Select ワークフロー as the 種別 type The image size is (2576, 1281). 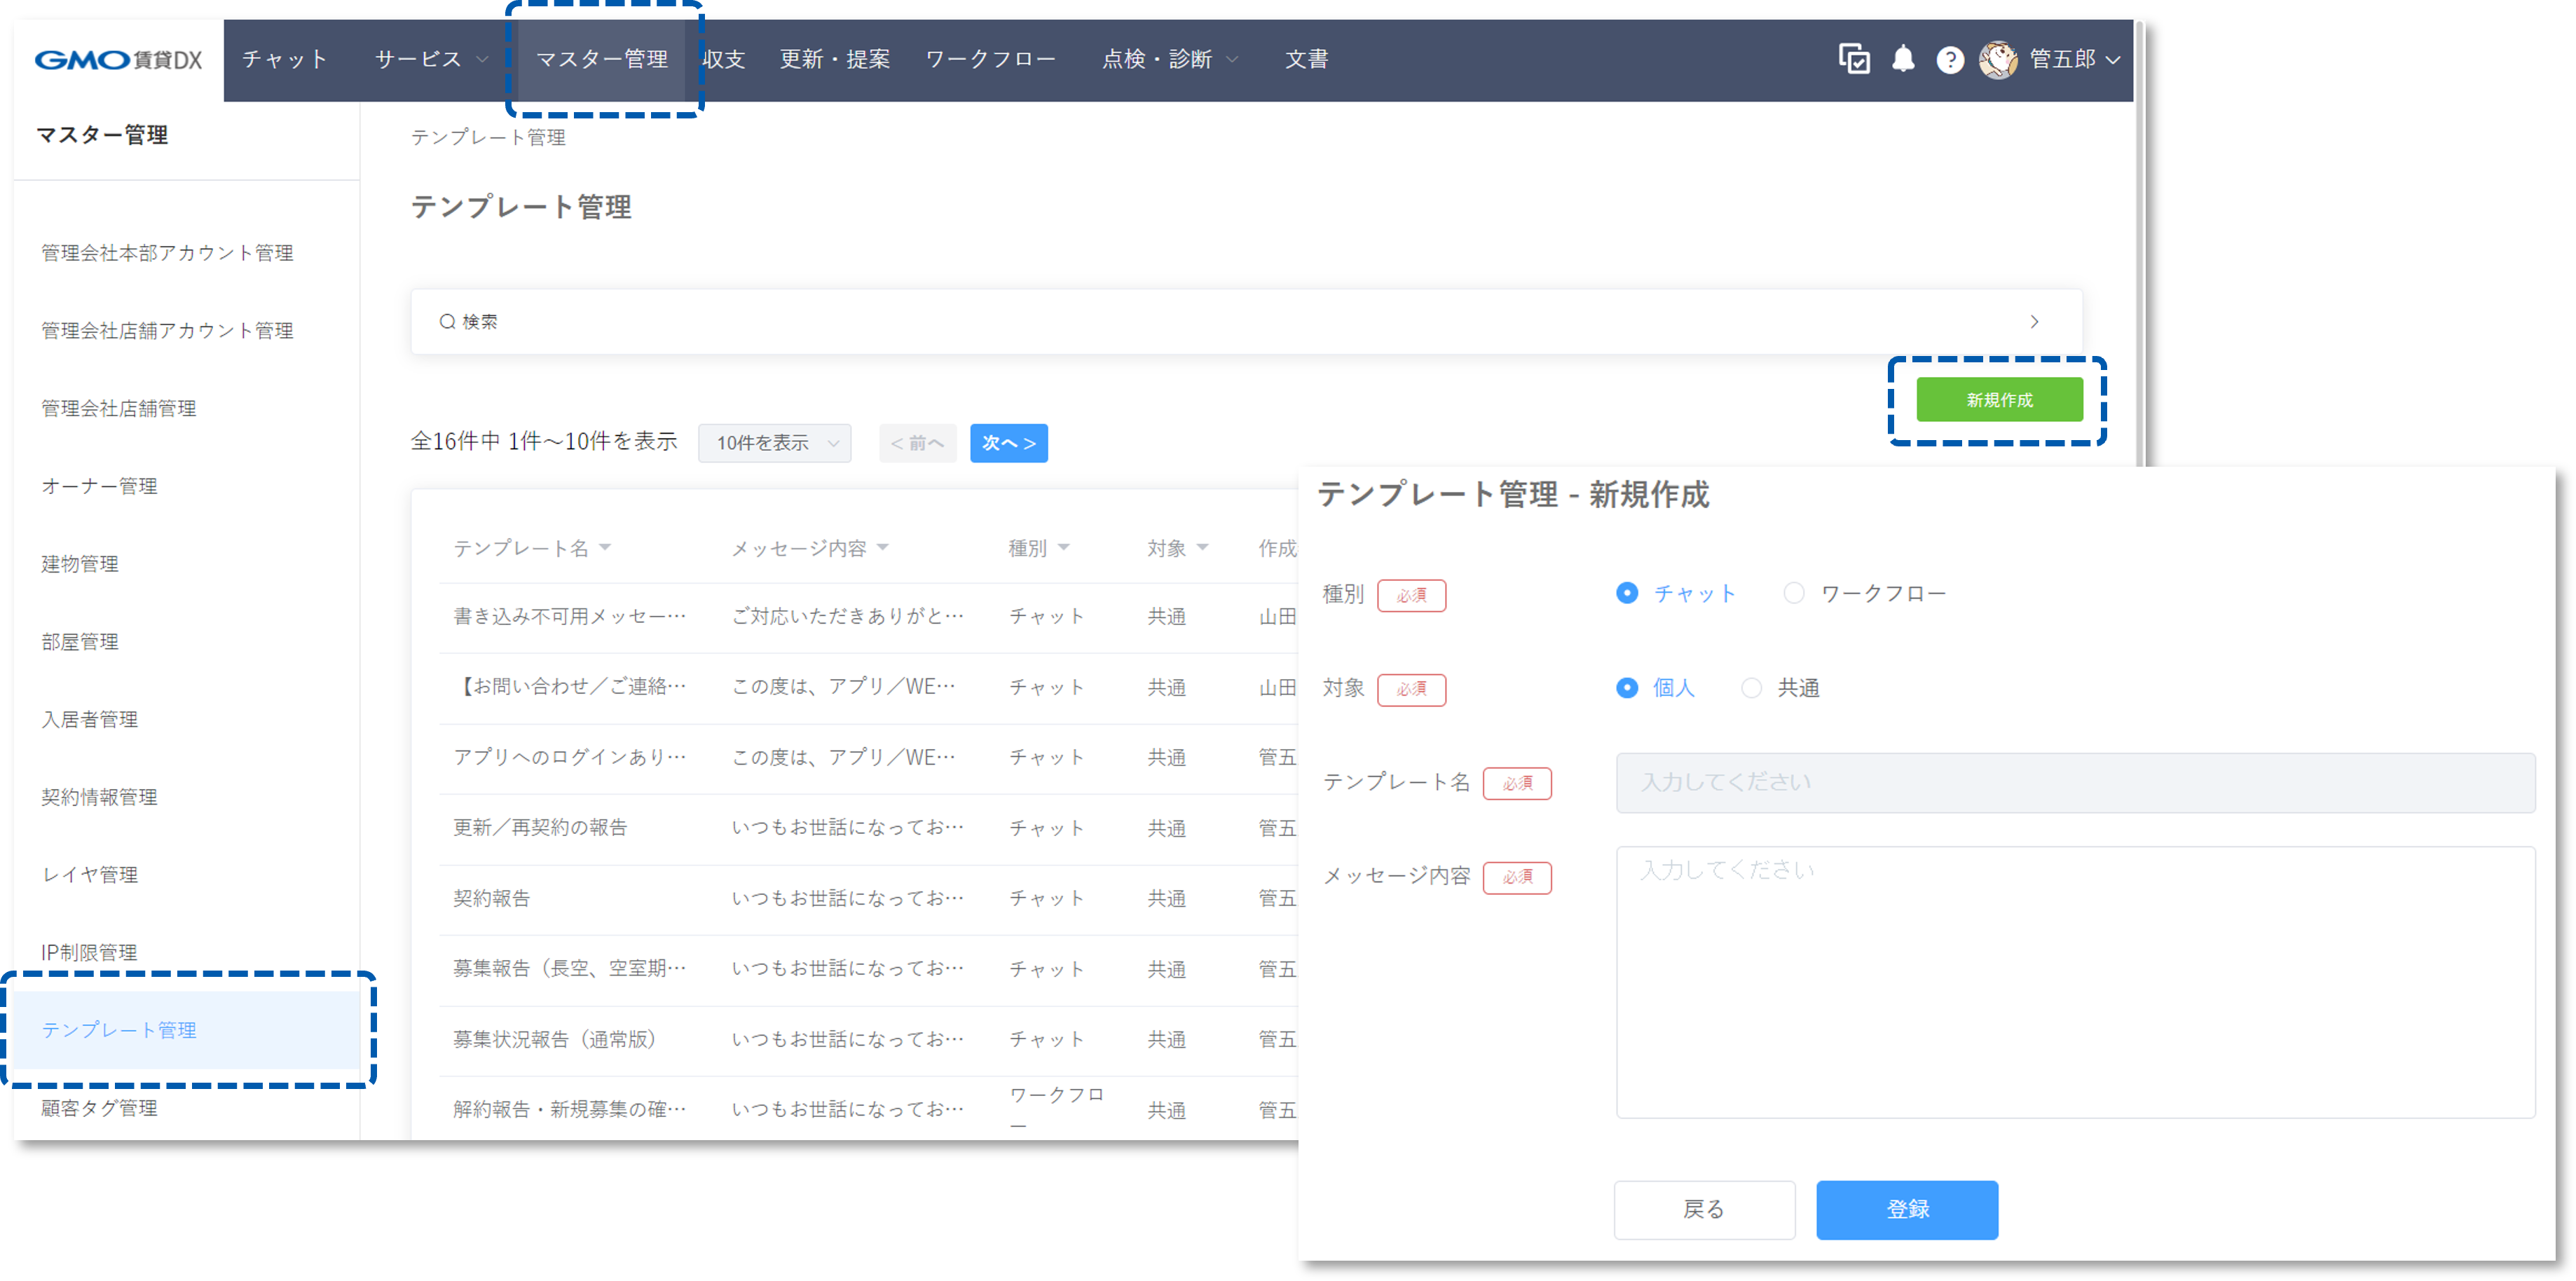click(1794, 593)
